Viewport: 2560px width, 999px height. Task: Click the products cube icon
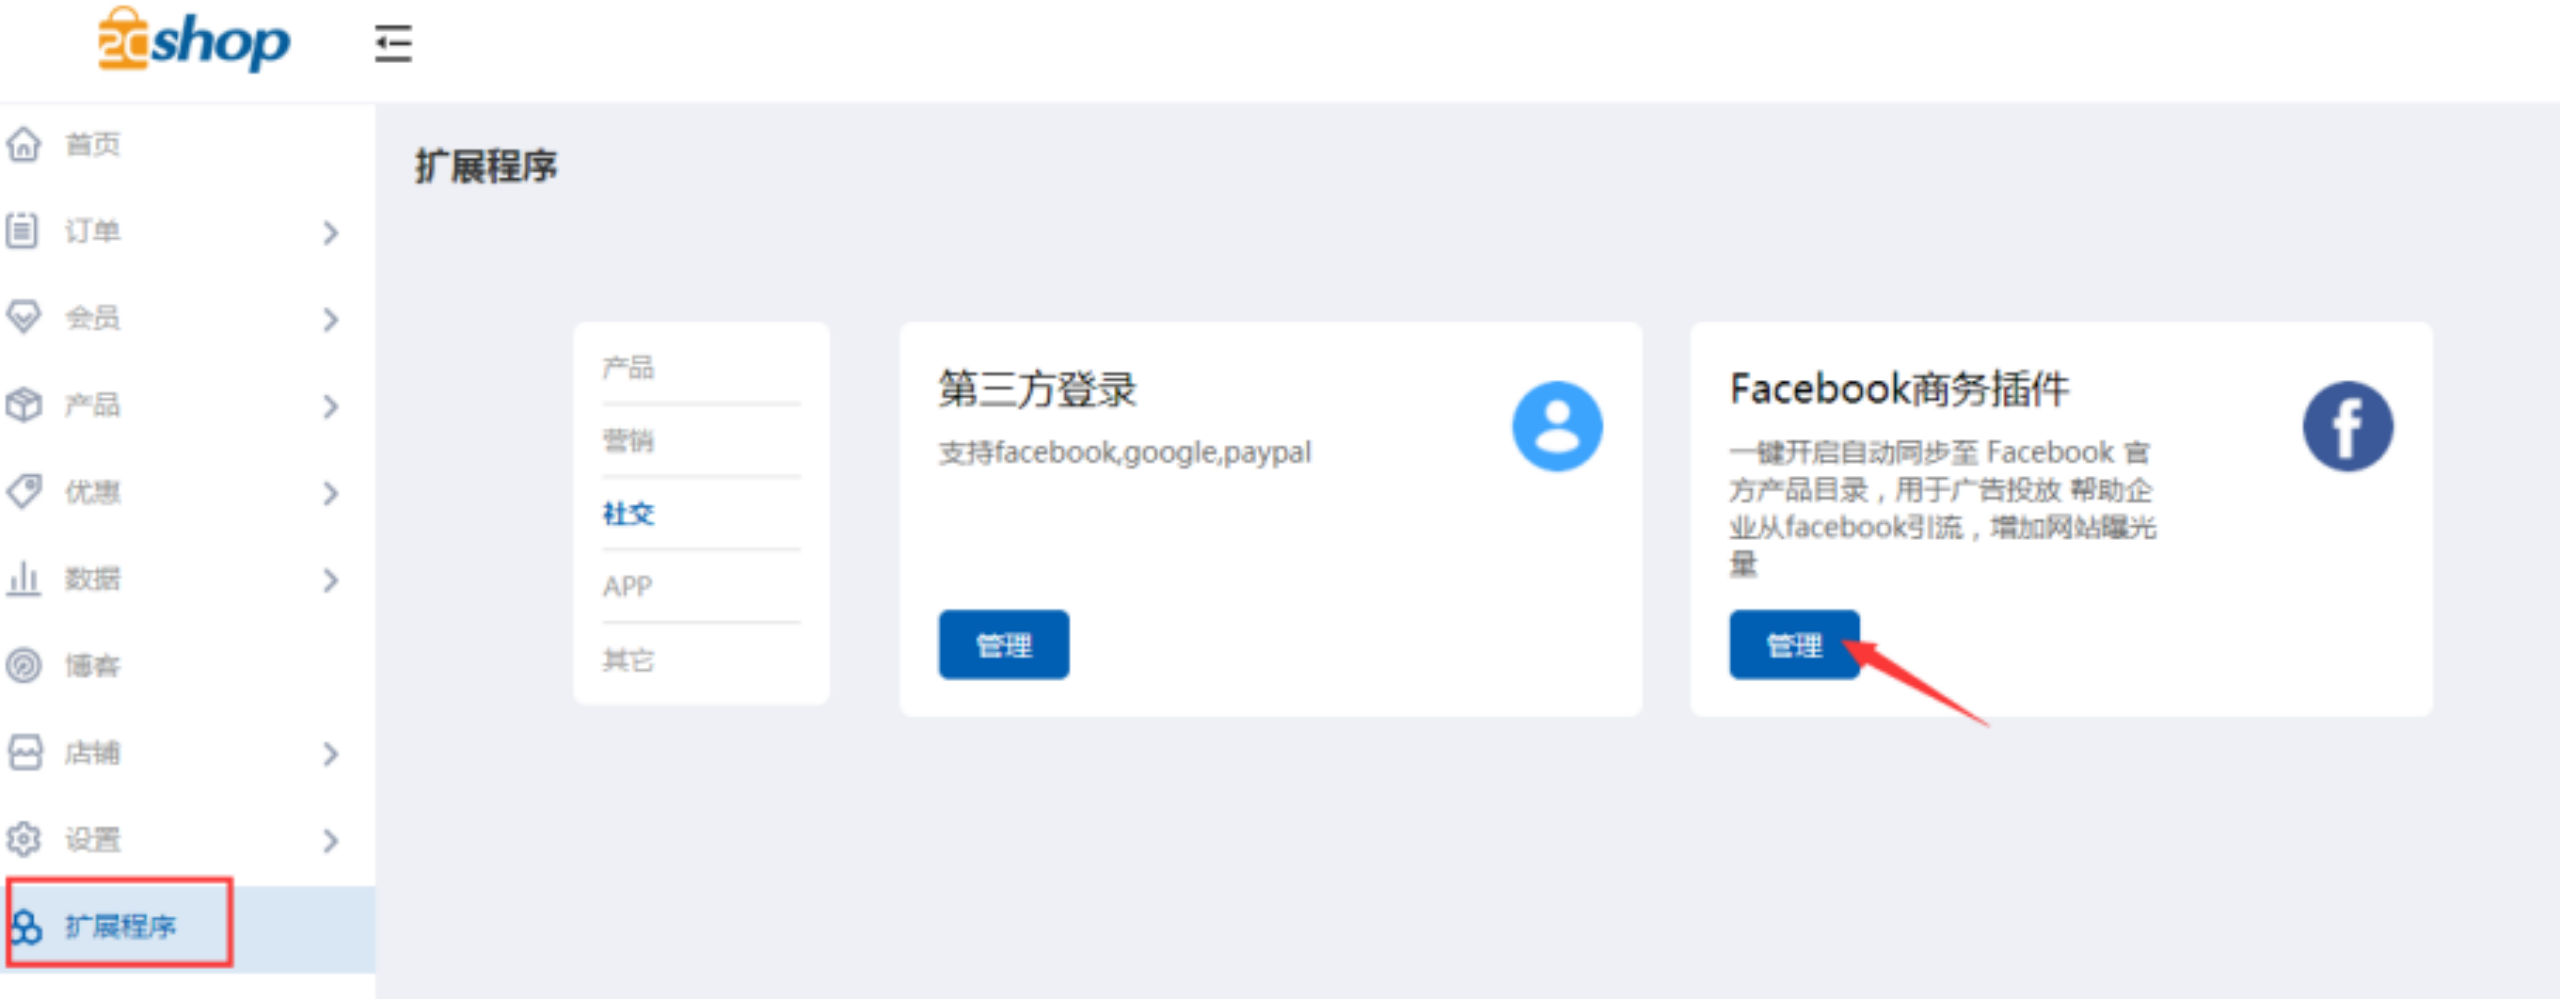point(24,405)
